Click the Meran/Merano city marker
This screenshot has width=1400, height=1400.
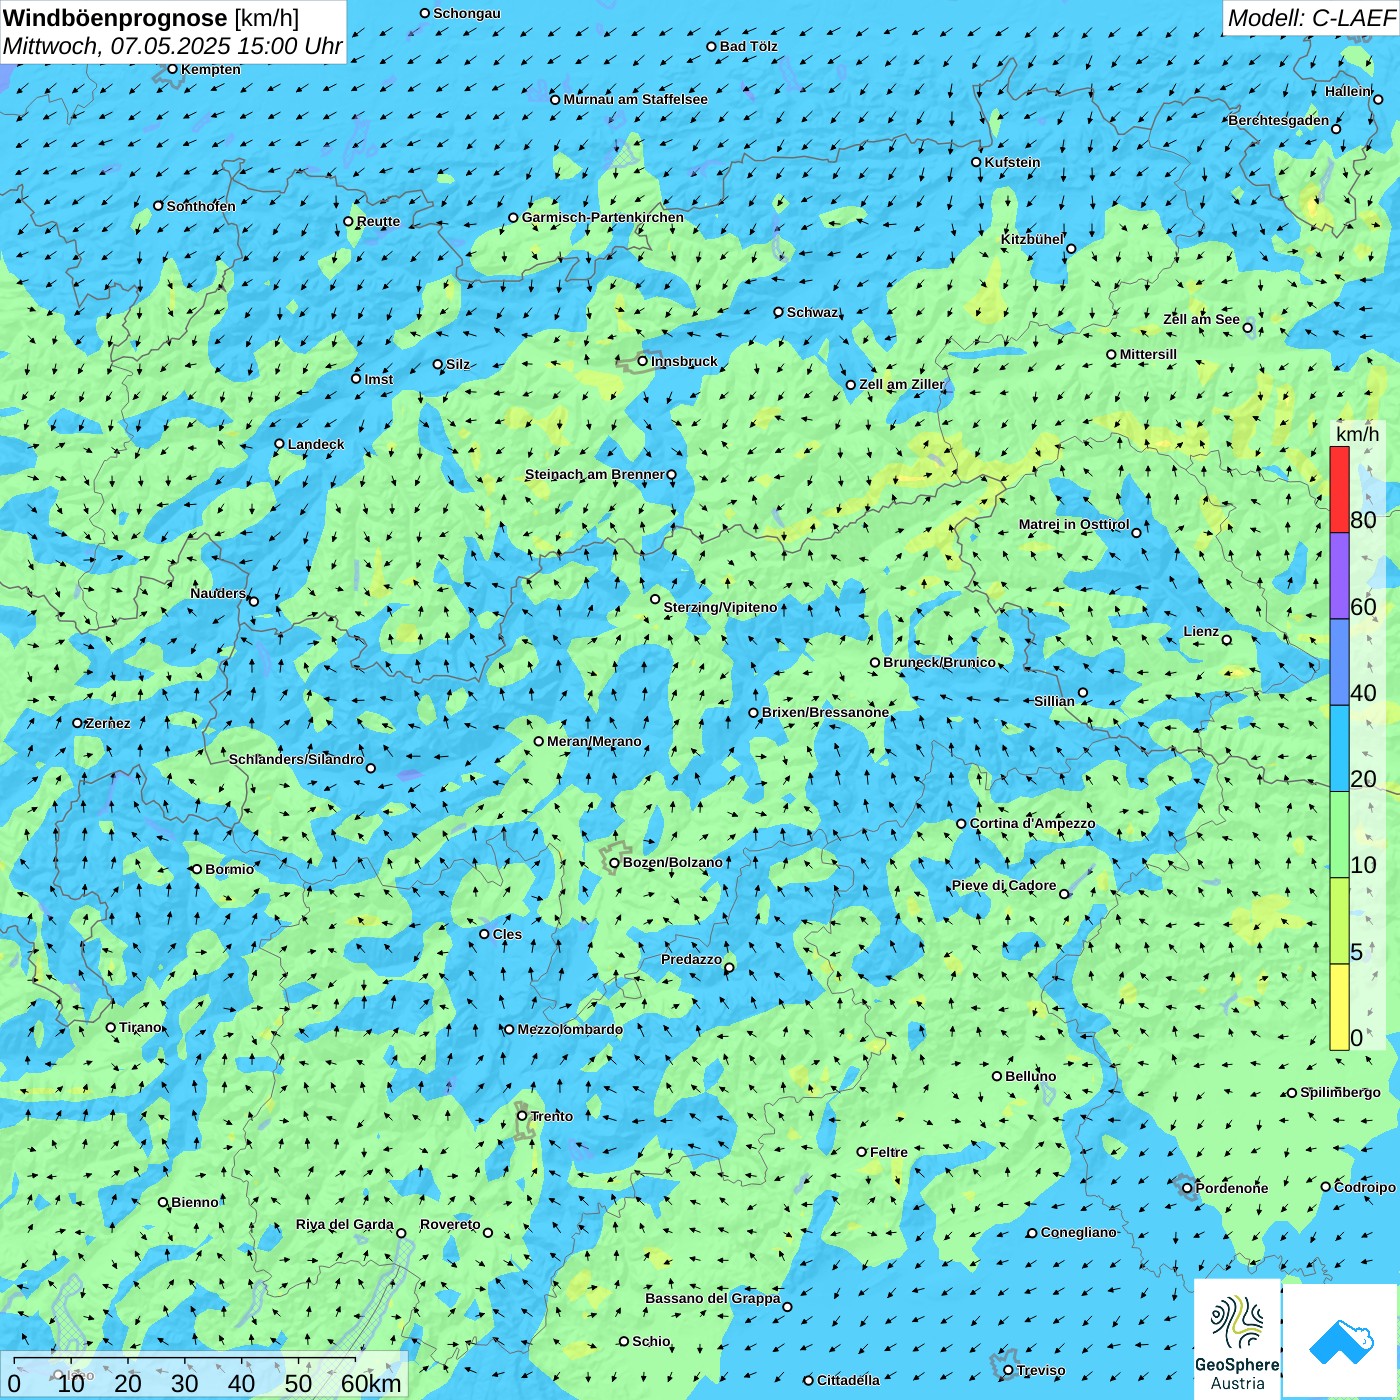539,741
